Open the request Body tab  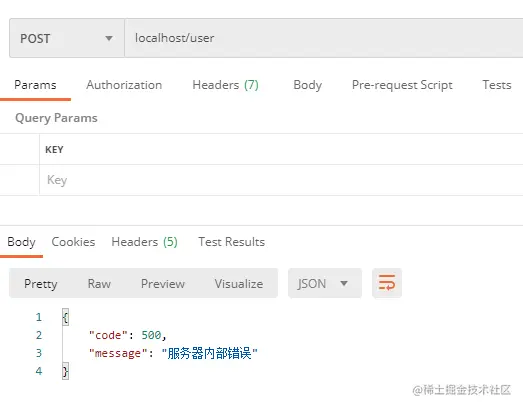(x=308, y=85)
